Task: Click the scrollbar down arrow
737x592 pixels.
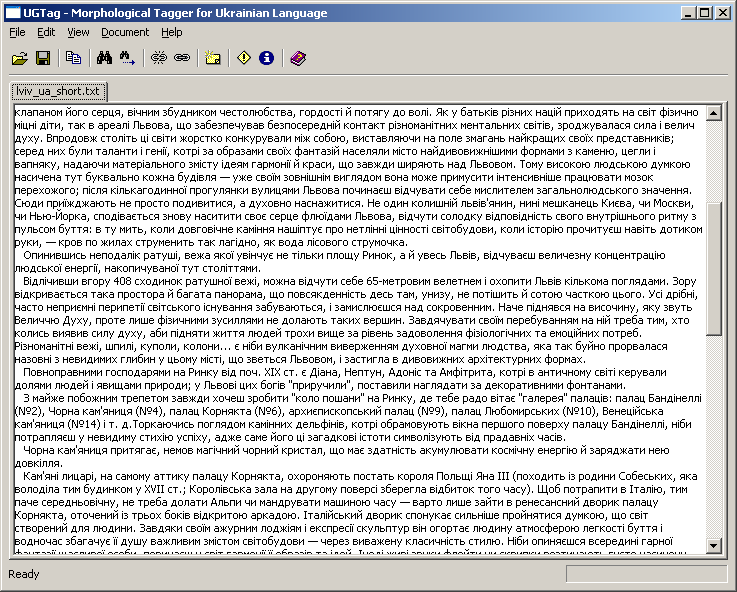Action: 713,545
